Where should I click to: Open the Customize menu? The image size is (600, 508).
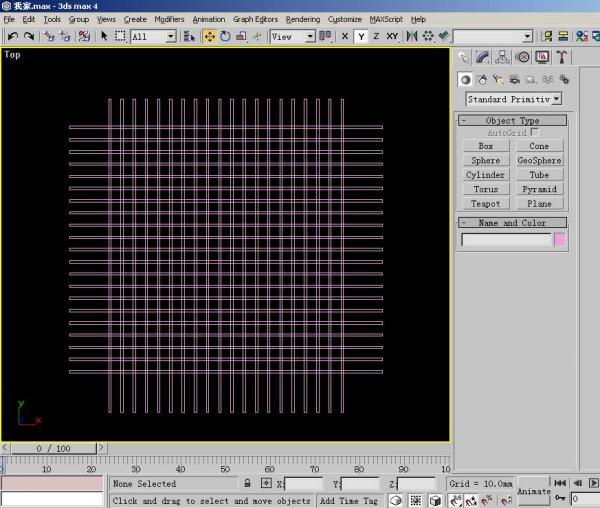click(344, 19)
